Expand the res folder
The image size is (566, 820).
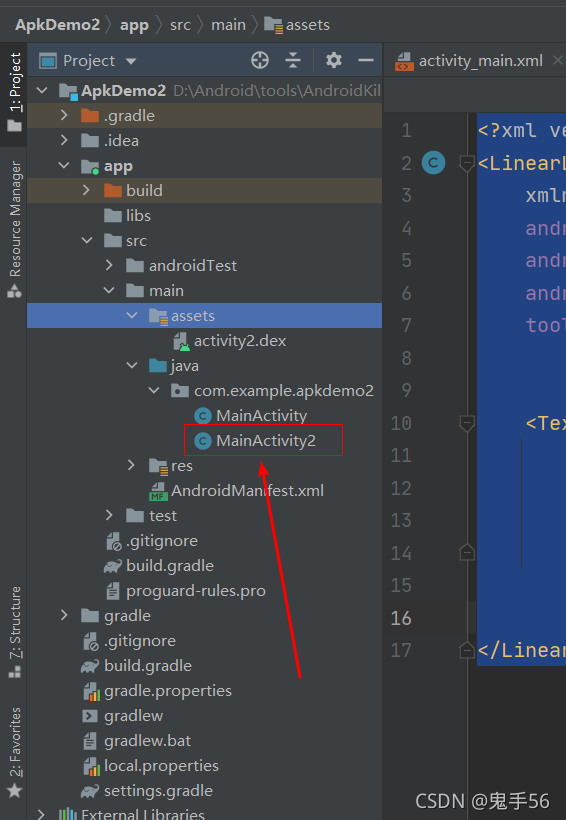click(131, 465)
